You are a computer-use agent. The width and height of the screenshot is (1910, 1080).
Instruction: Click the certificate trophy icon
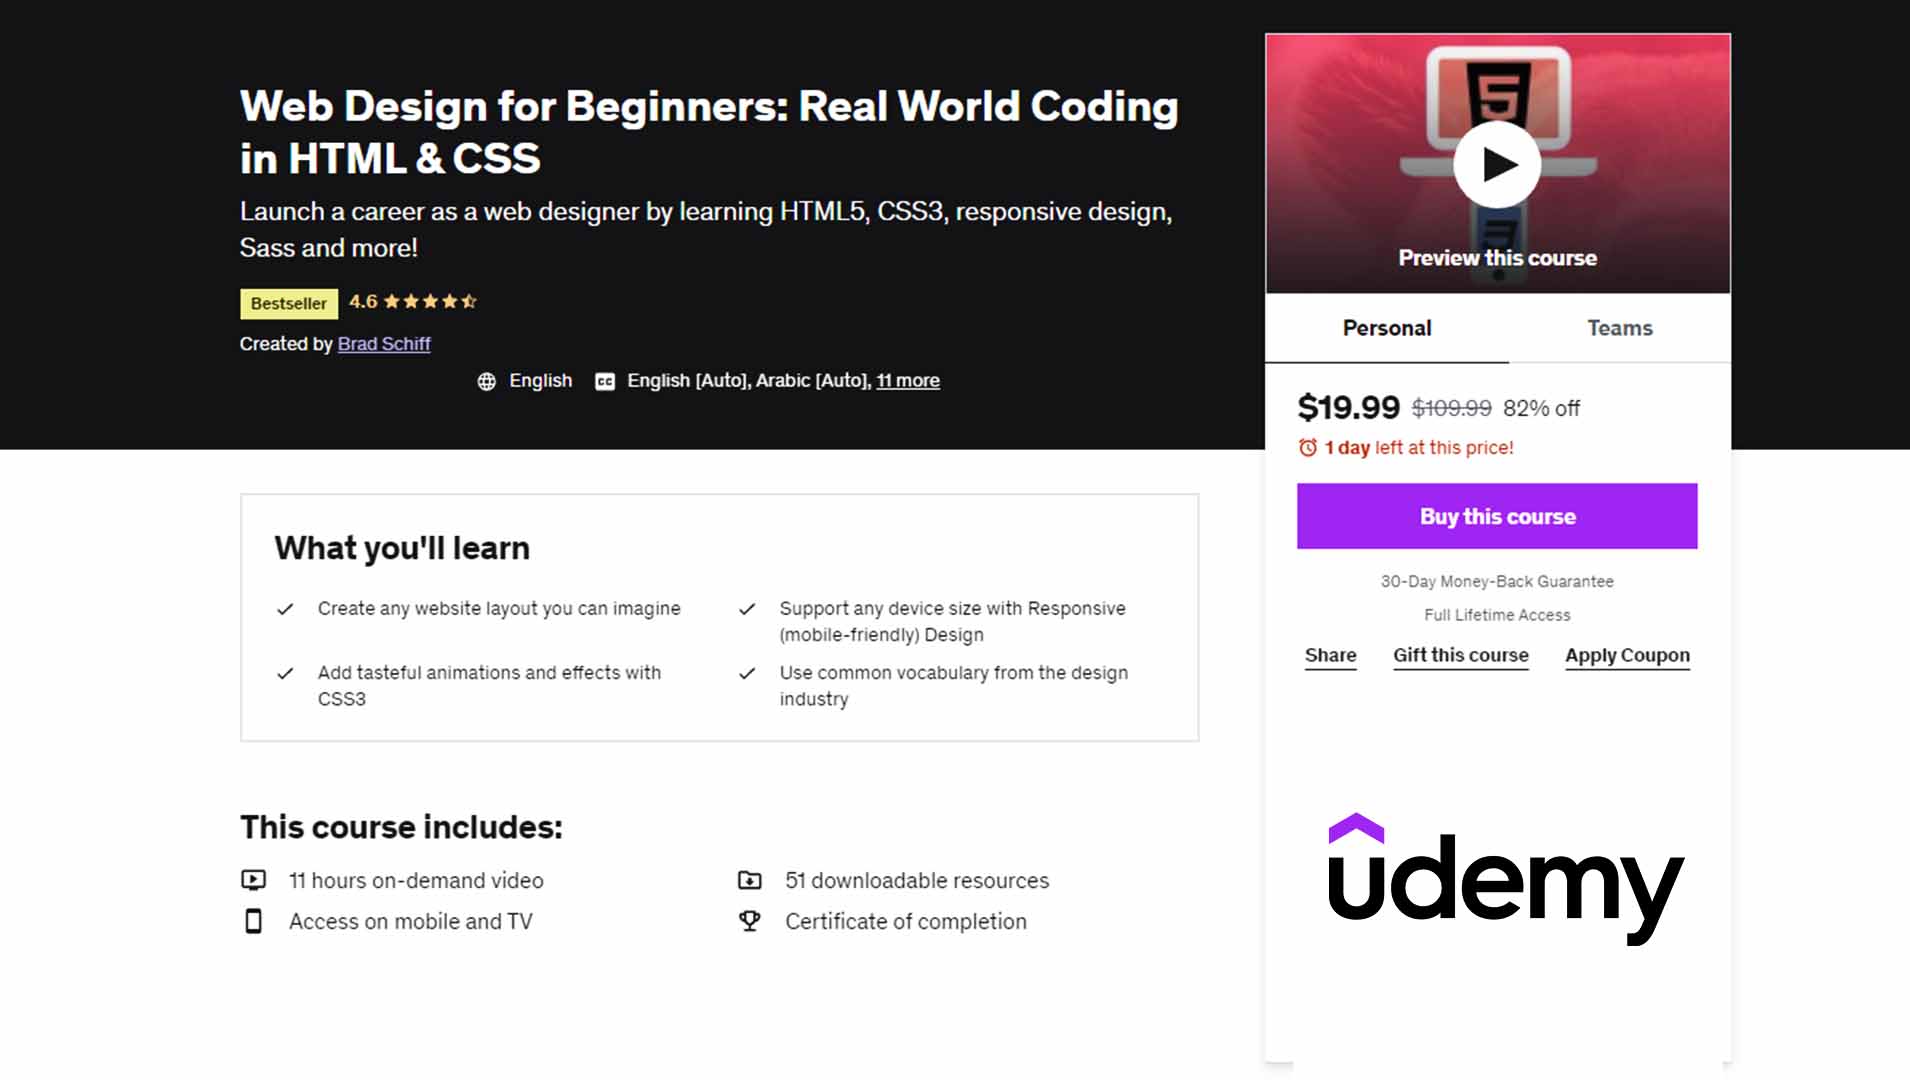click(x=751, y=920)
